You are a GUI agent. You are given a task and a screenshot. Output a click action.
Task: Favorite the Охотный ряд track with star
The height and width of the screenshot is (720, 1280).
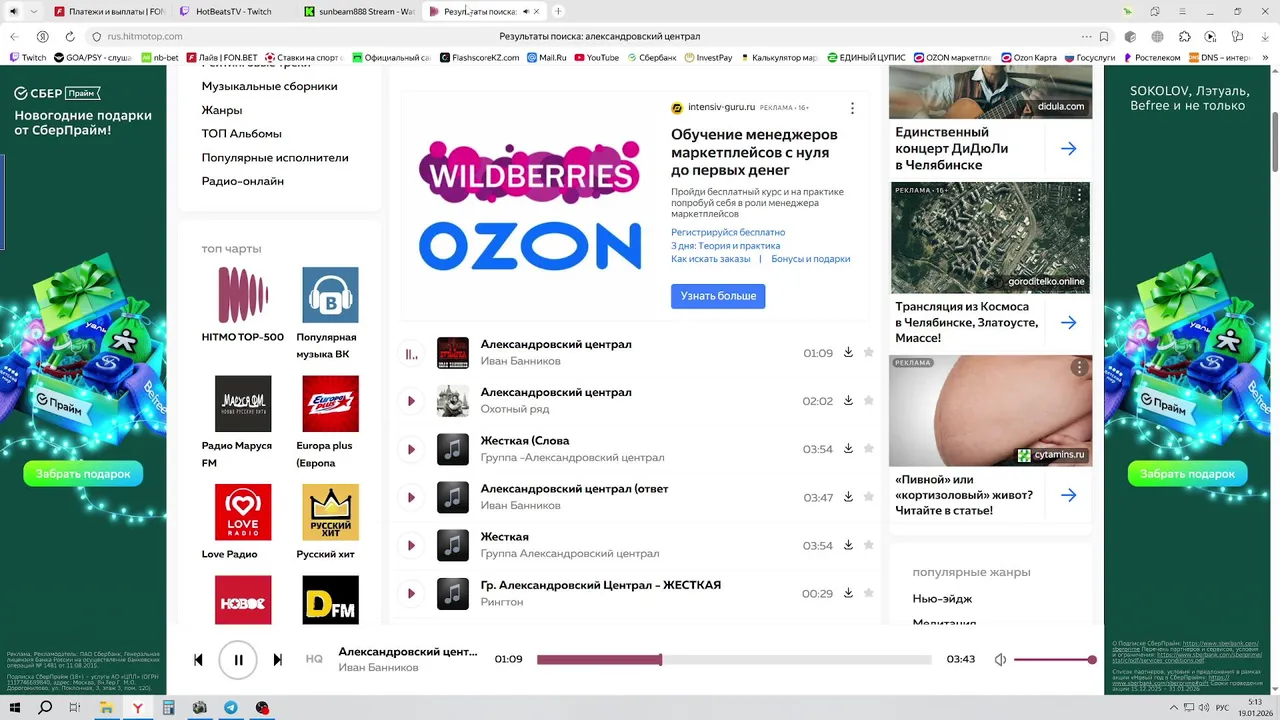869,400
